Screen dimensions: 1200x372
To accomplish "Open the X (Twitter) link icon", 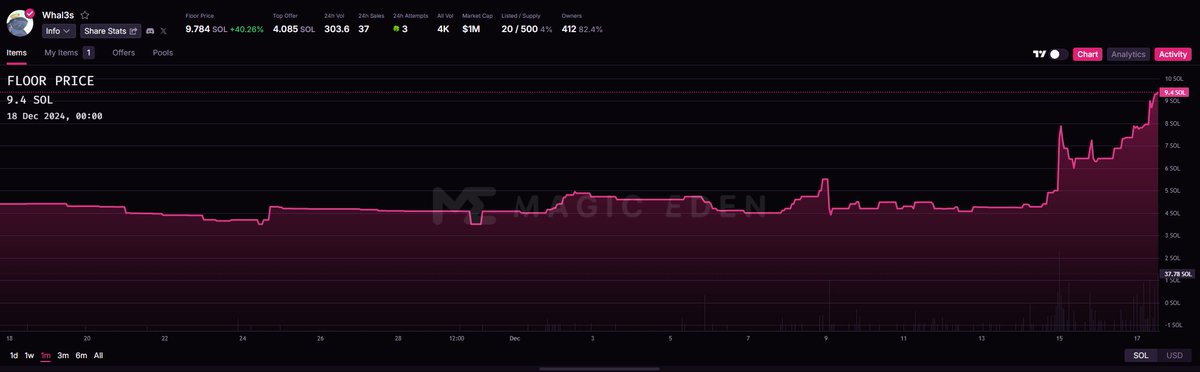I will click(x=164, y=31).
